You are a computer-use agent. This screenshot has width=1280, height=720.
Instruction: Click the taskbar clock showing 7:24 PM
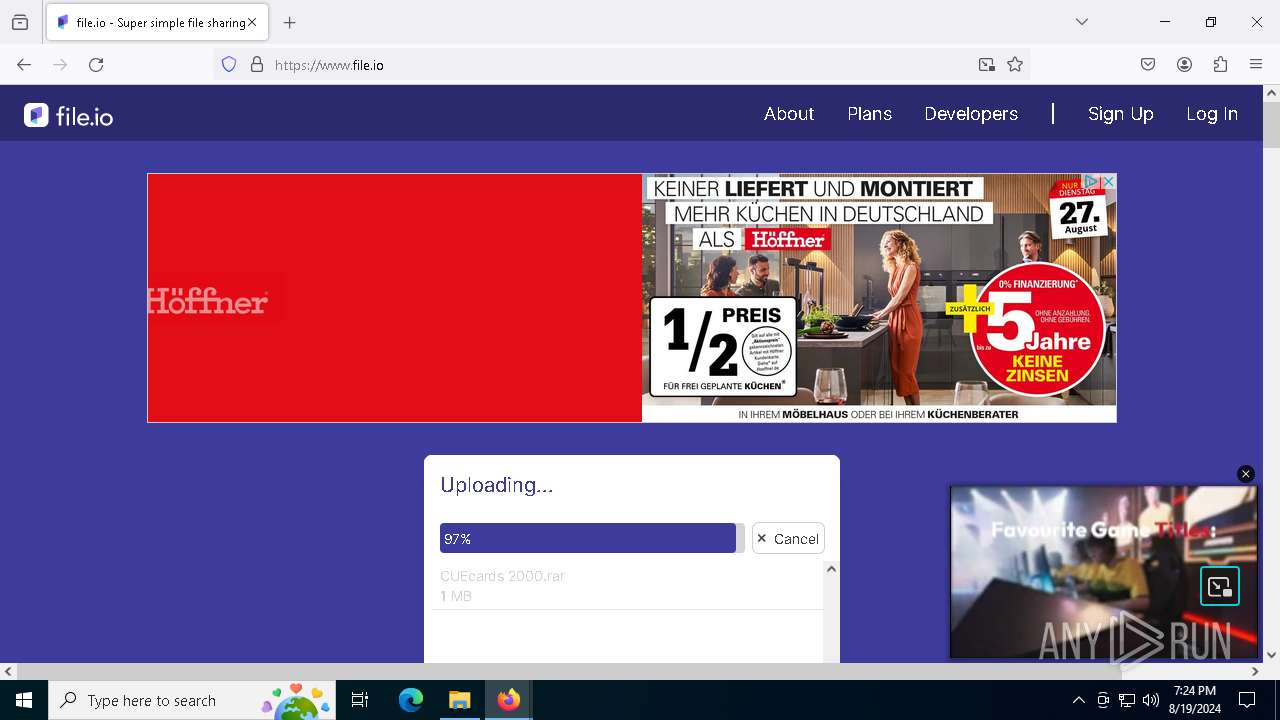click(x=1195, y=700)
